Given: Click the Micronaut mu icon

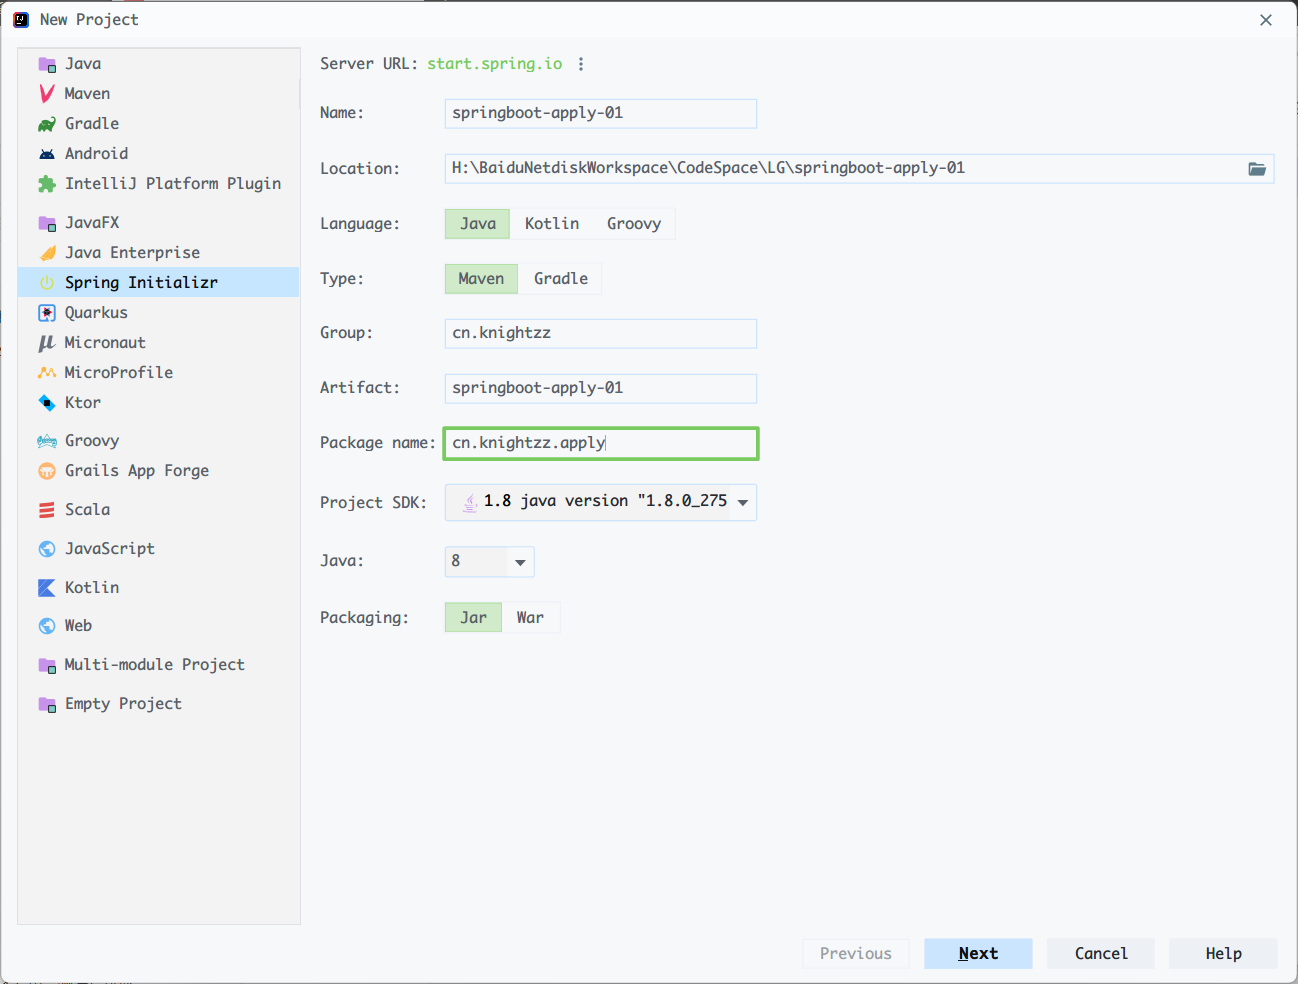Looking at the screenshot, I should click(47, 343).
